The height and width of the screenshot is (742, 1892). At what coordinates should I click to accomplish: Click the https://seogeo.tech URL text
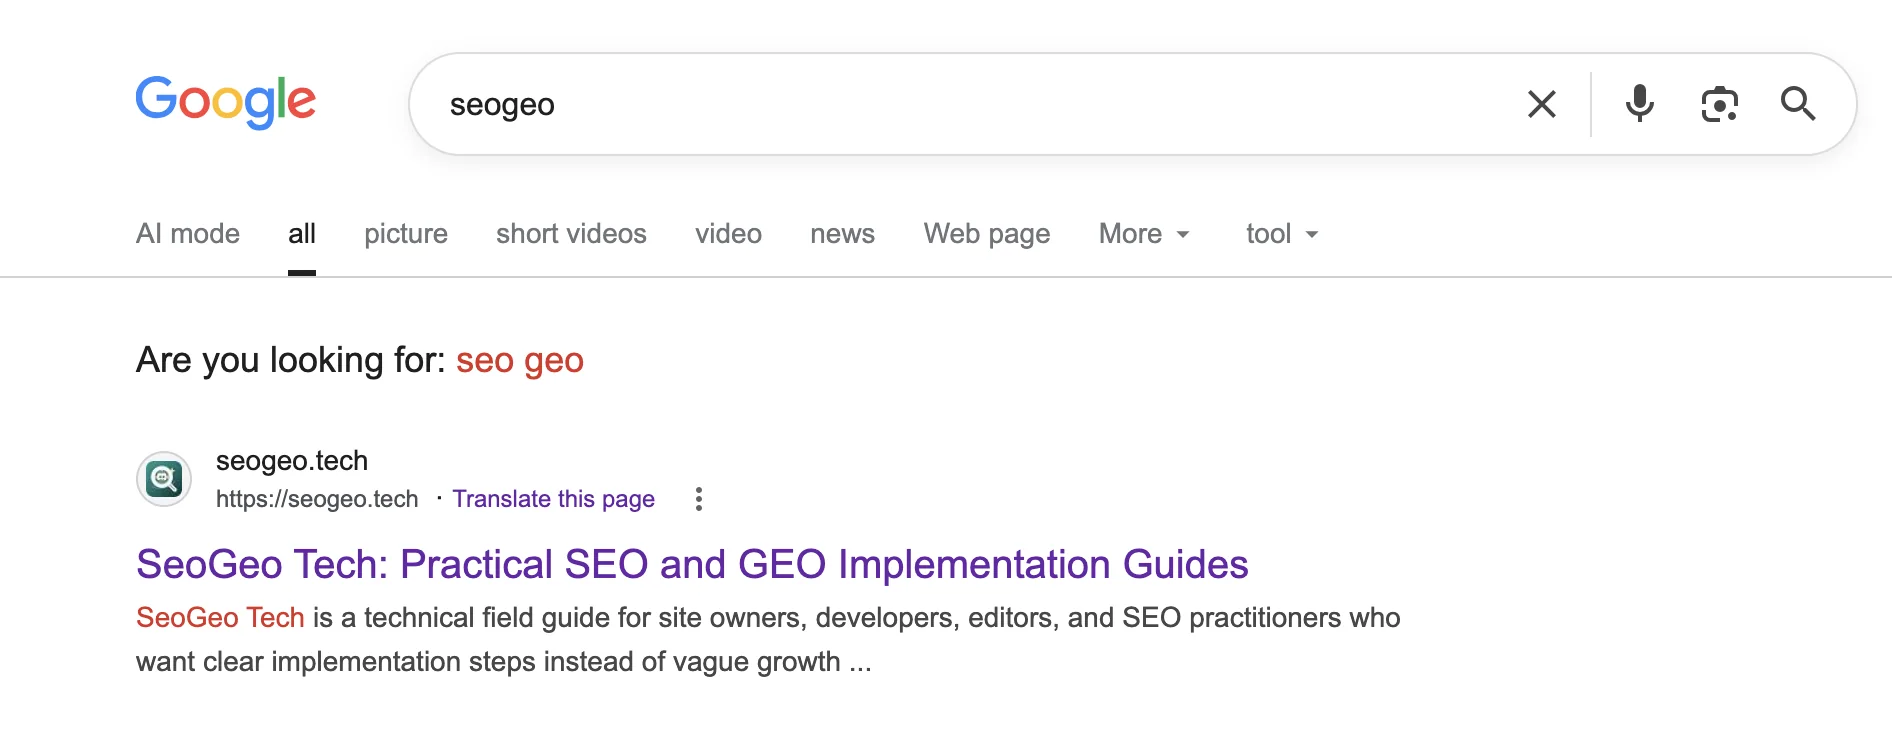point(317,499)
